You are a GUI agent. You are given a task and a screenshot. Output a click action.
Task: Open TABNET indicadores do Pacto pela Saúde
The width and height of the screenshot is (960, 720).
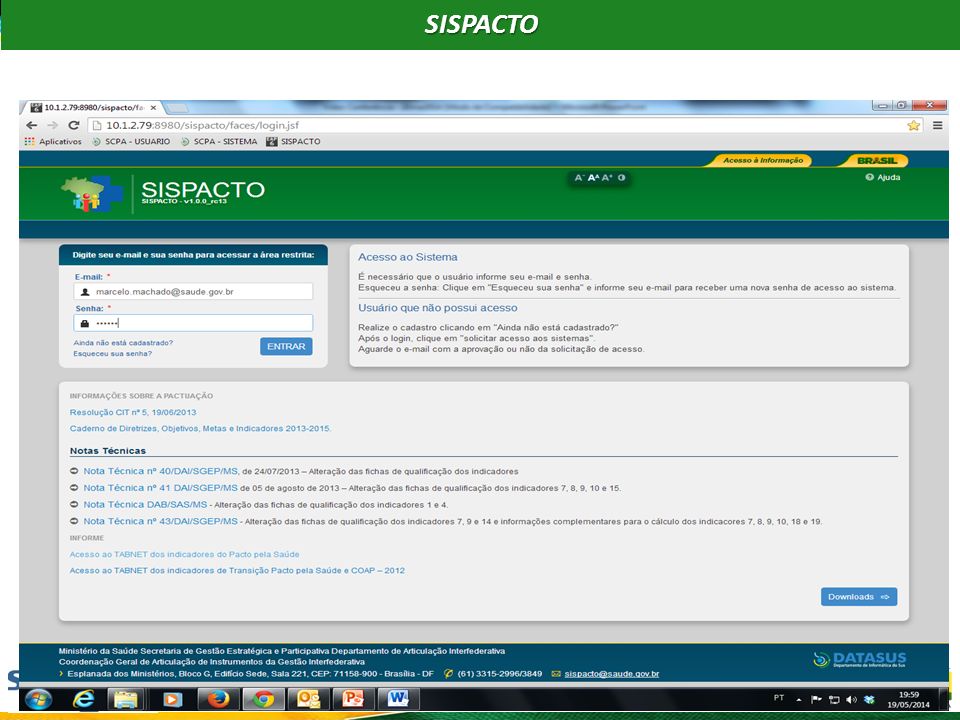click(x=184, y=554)
